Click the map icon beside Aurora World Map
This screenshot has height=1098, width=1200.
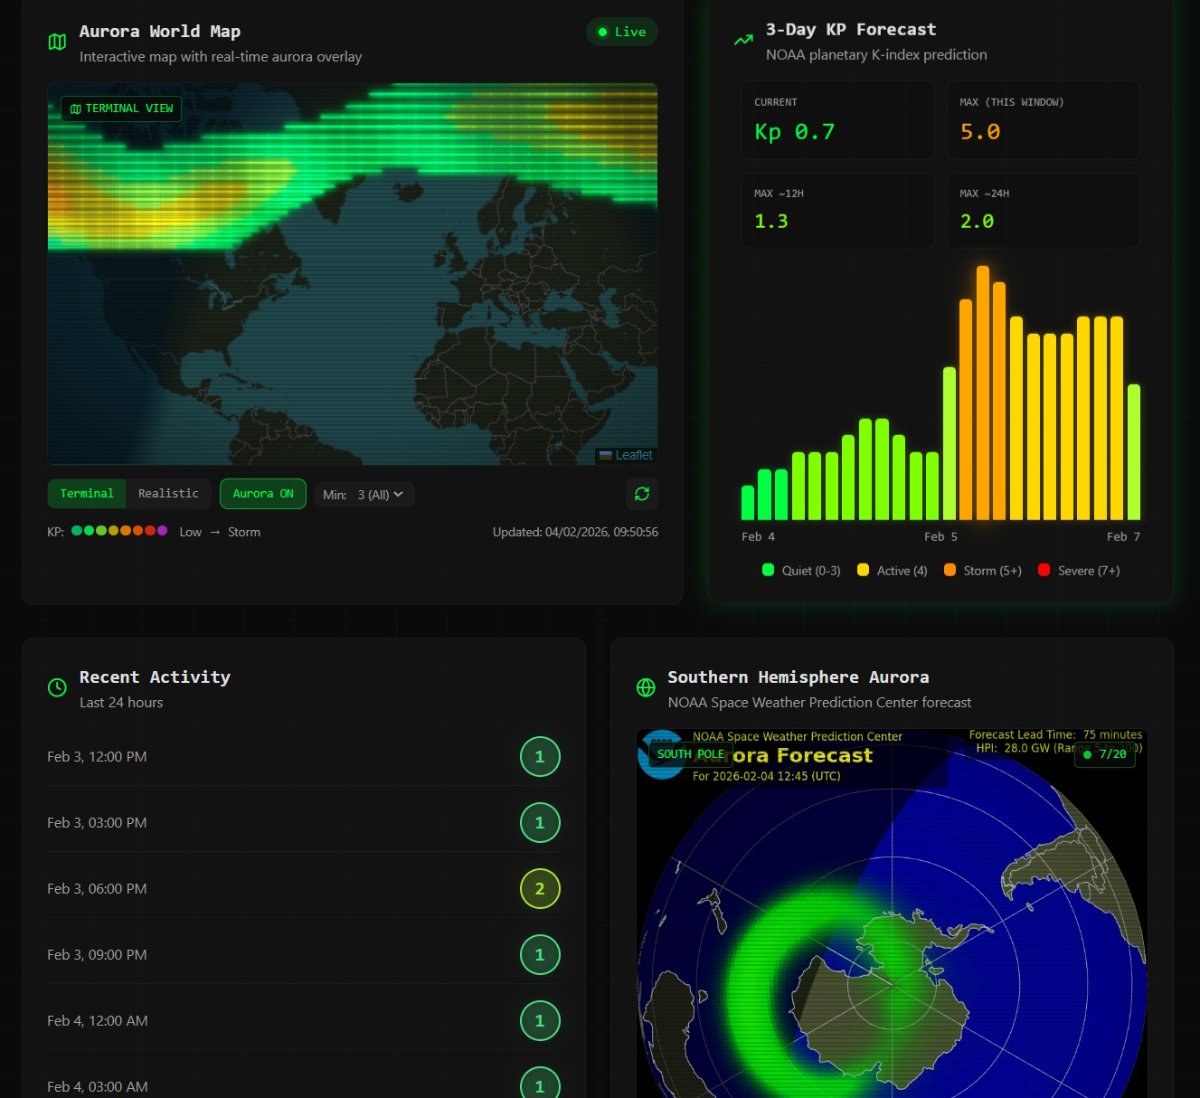point(57,42)
